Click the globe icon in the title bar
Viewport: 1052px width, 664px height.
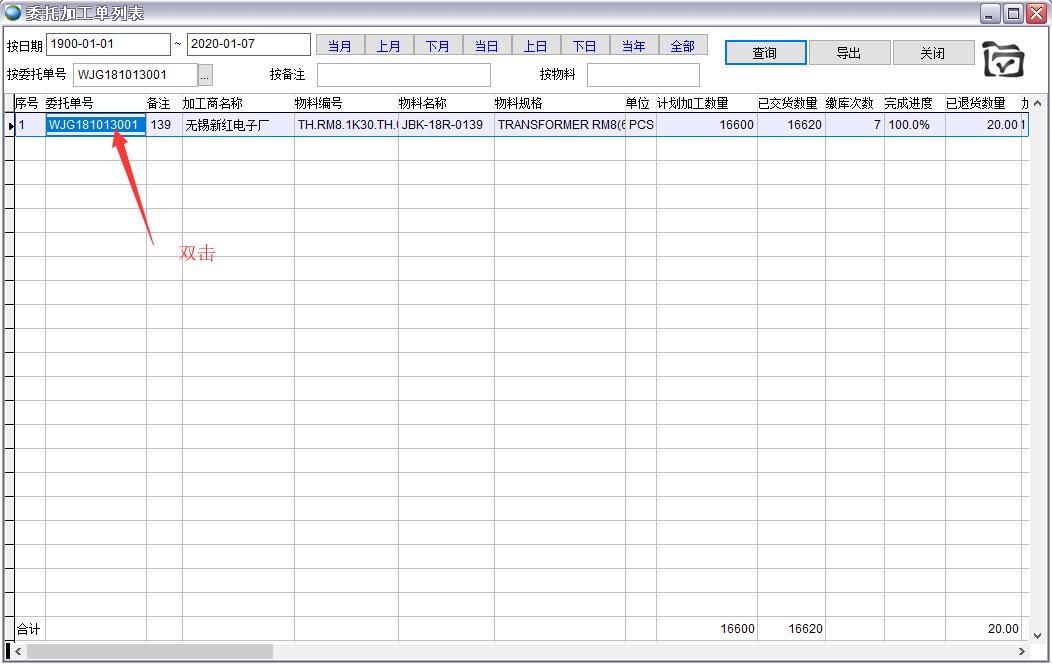(x=13, y=13)
